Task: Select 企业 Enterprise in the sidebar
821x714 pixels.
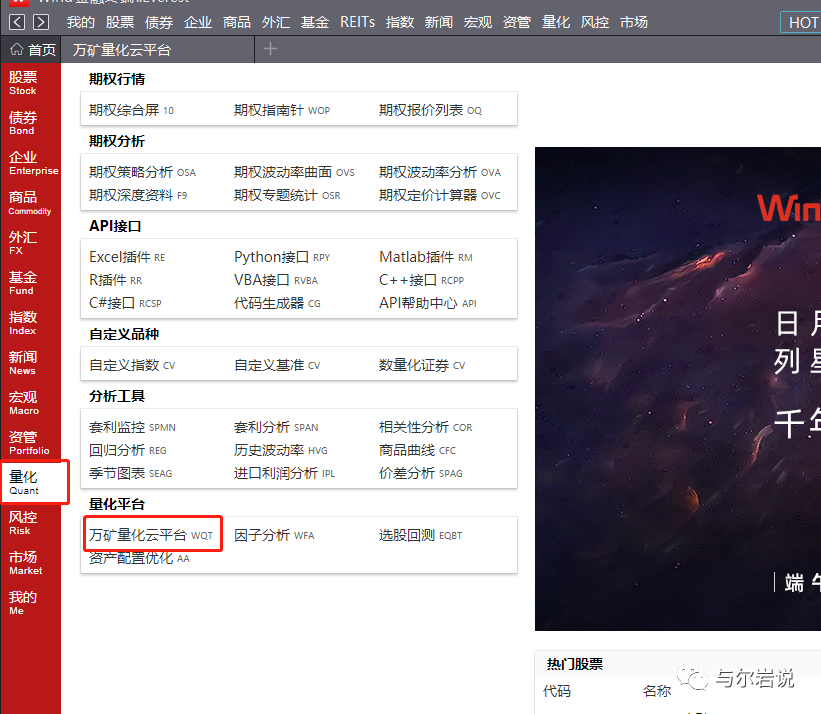Action: [33, 163]
